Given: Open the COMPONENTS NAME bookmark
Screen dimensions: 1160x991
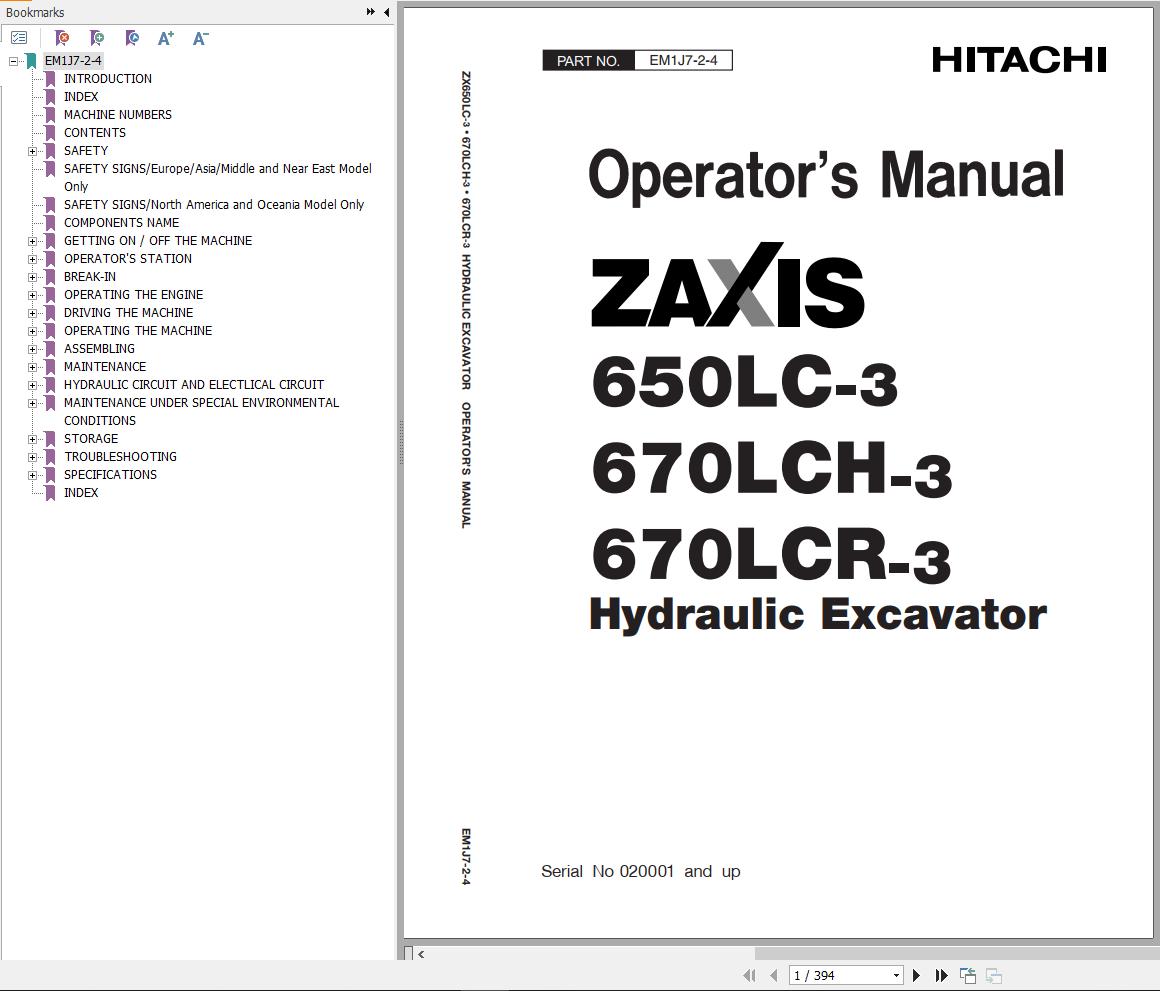Looking at the screenshot, I should [121, 223].
